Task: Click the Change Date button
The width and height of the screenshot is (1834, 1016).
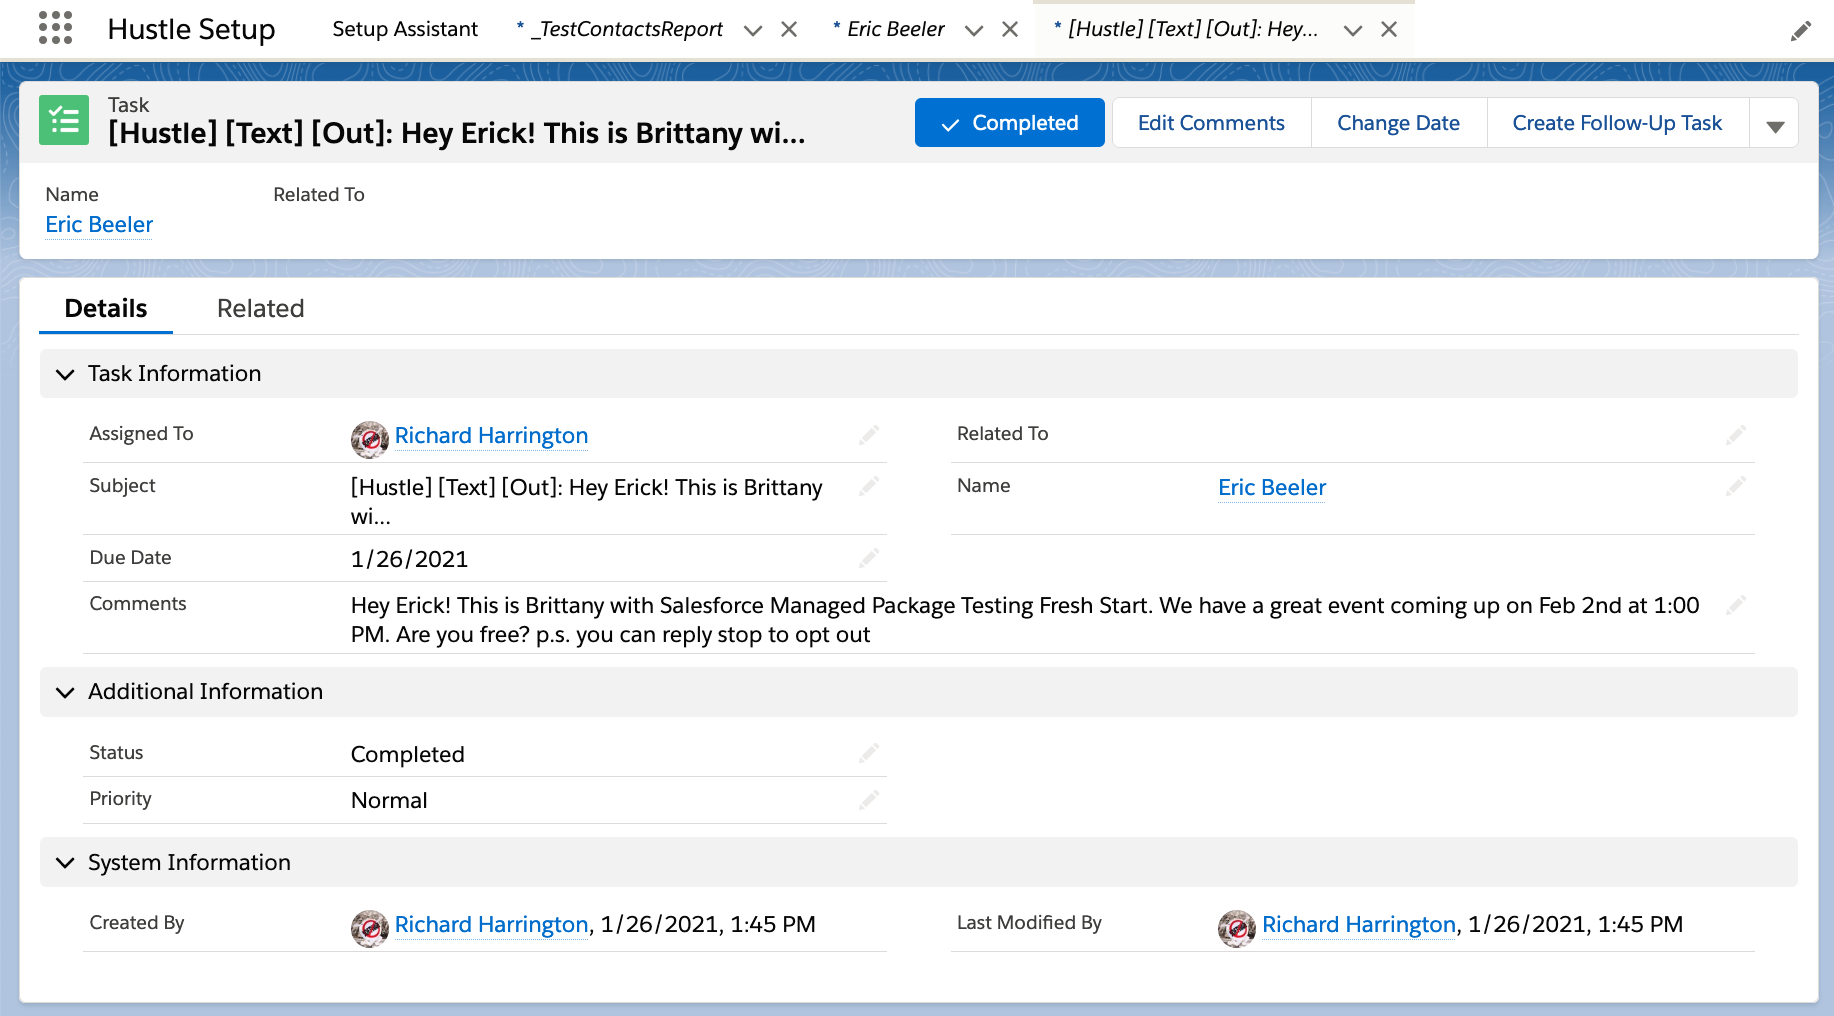Action: [1398, 123]
